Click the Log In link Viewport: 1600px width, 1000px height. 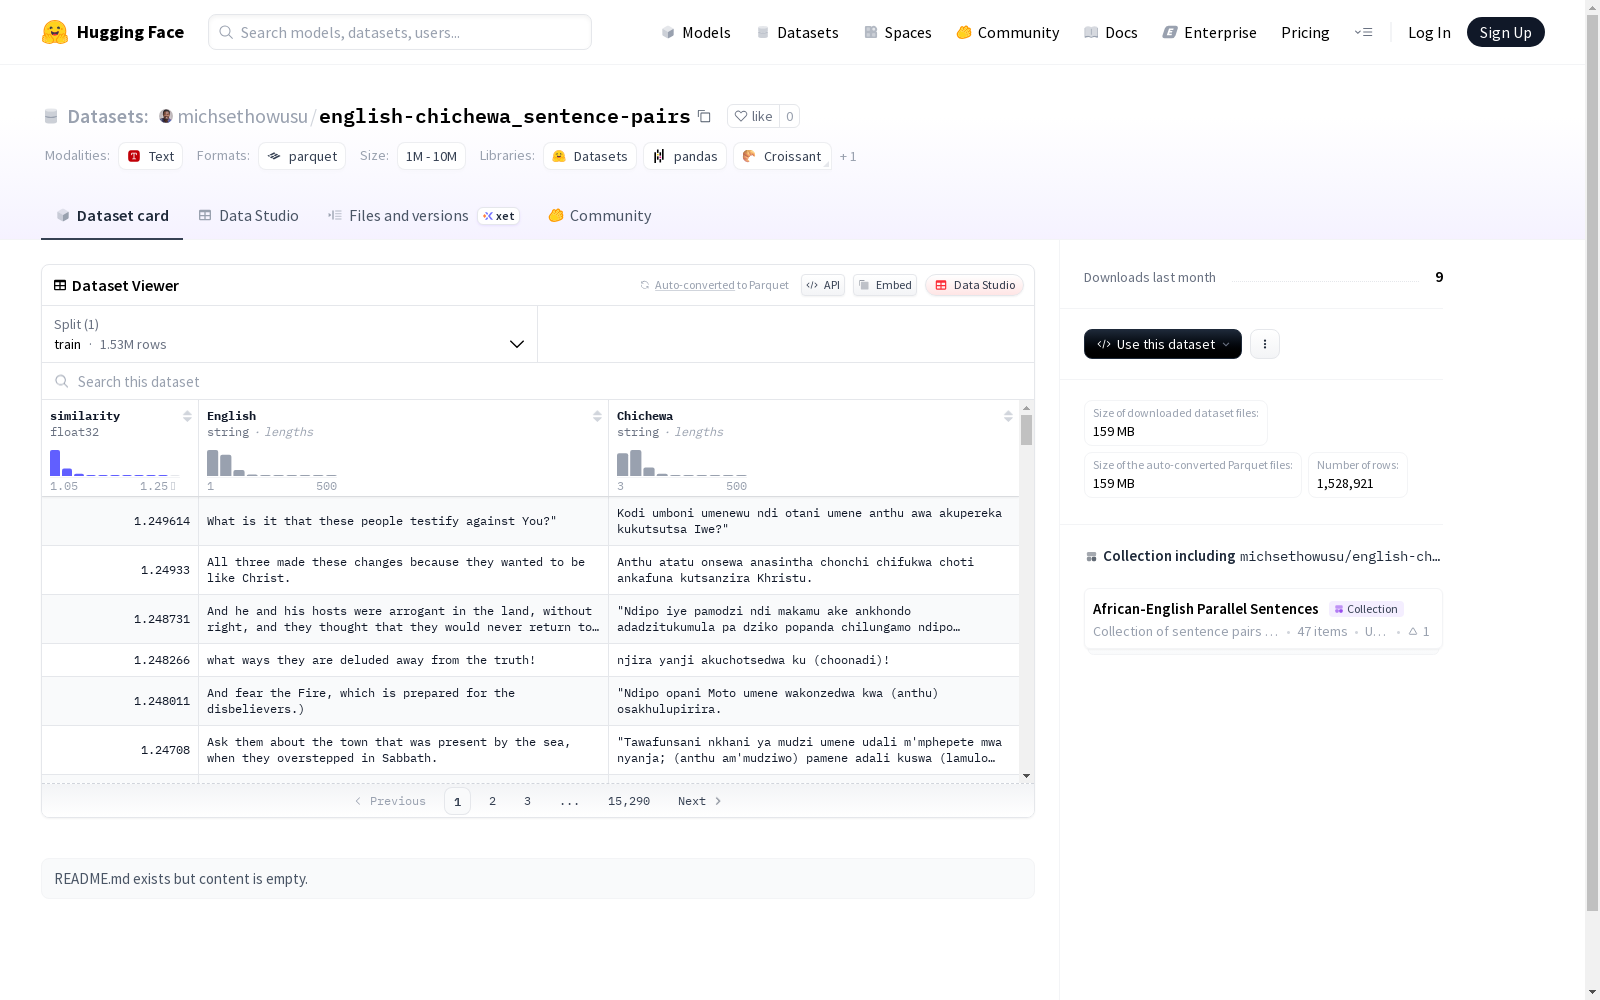(x=1429, y=32)
